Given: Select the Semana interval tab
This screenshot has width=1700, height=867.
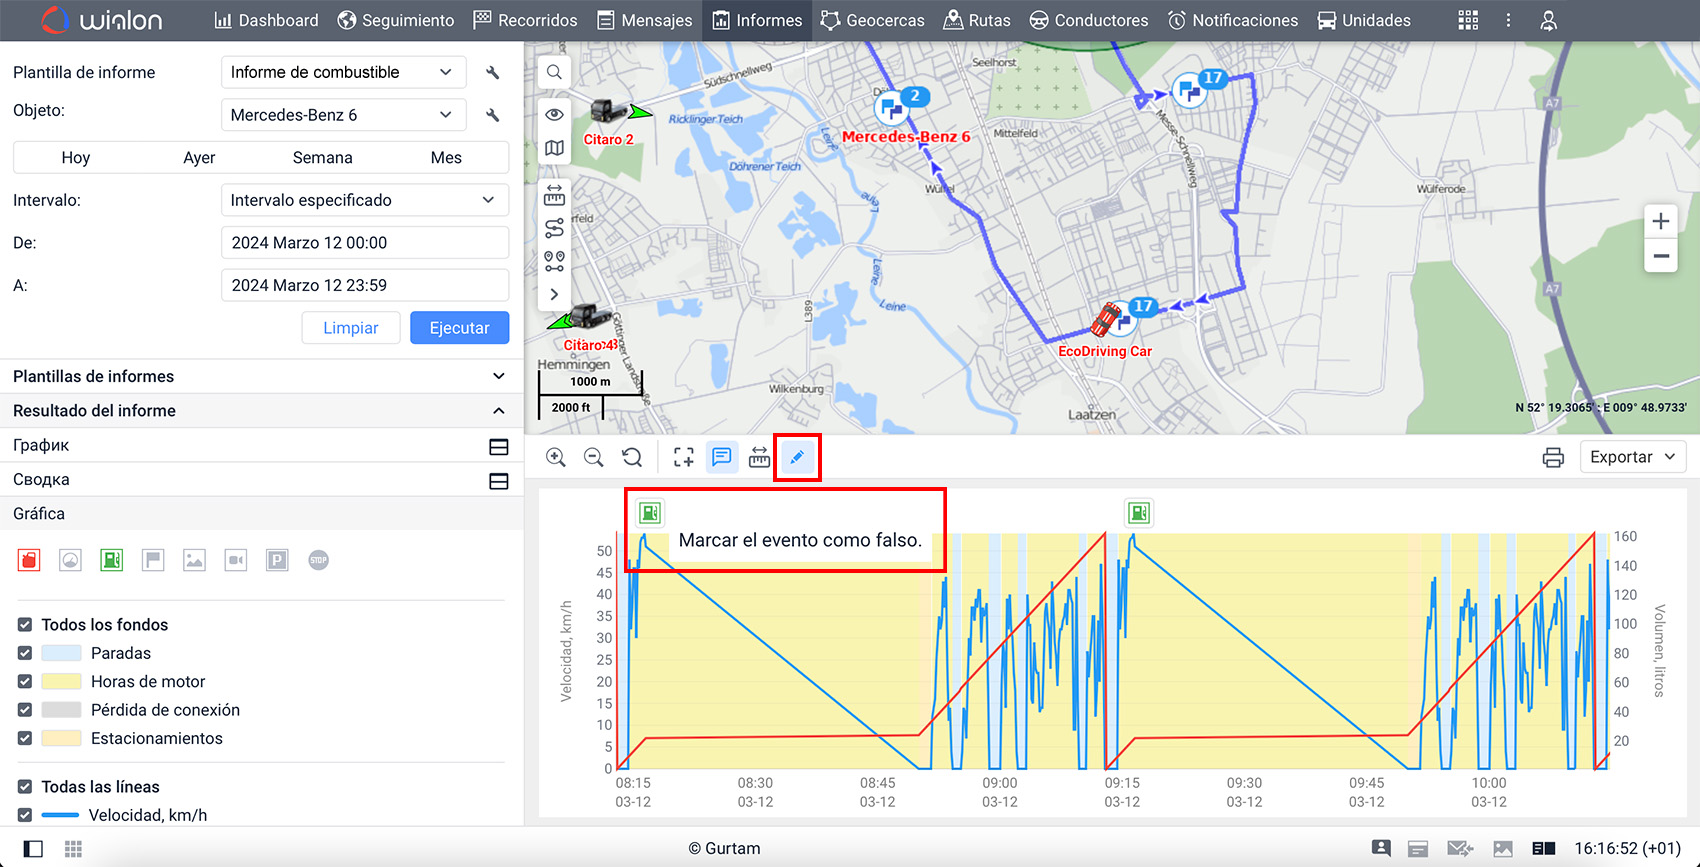Looking at the screenshot, I should 322,158.
